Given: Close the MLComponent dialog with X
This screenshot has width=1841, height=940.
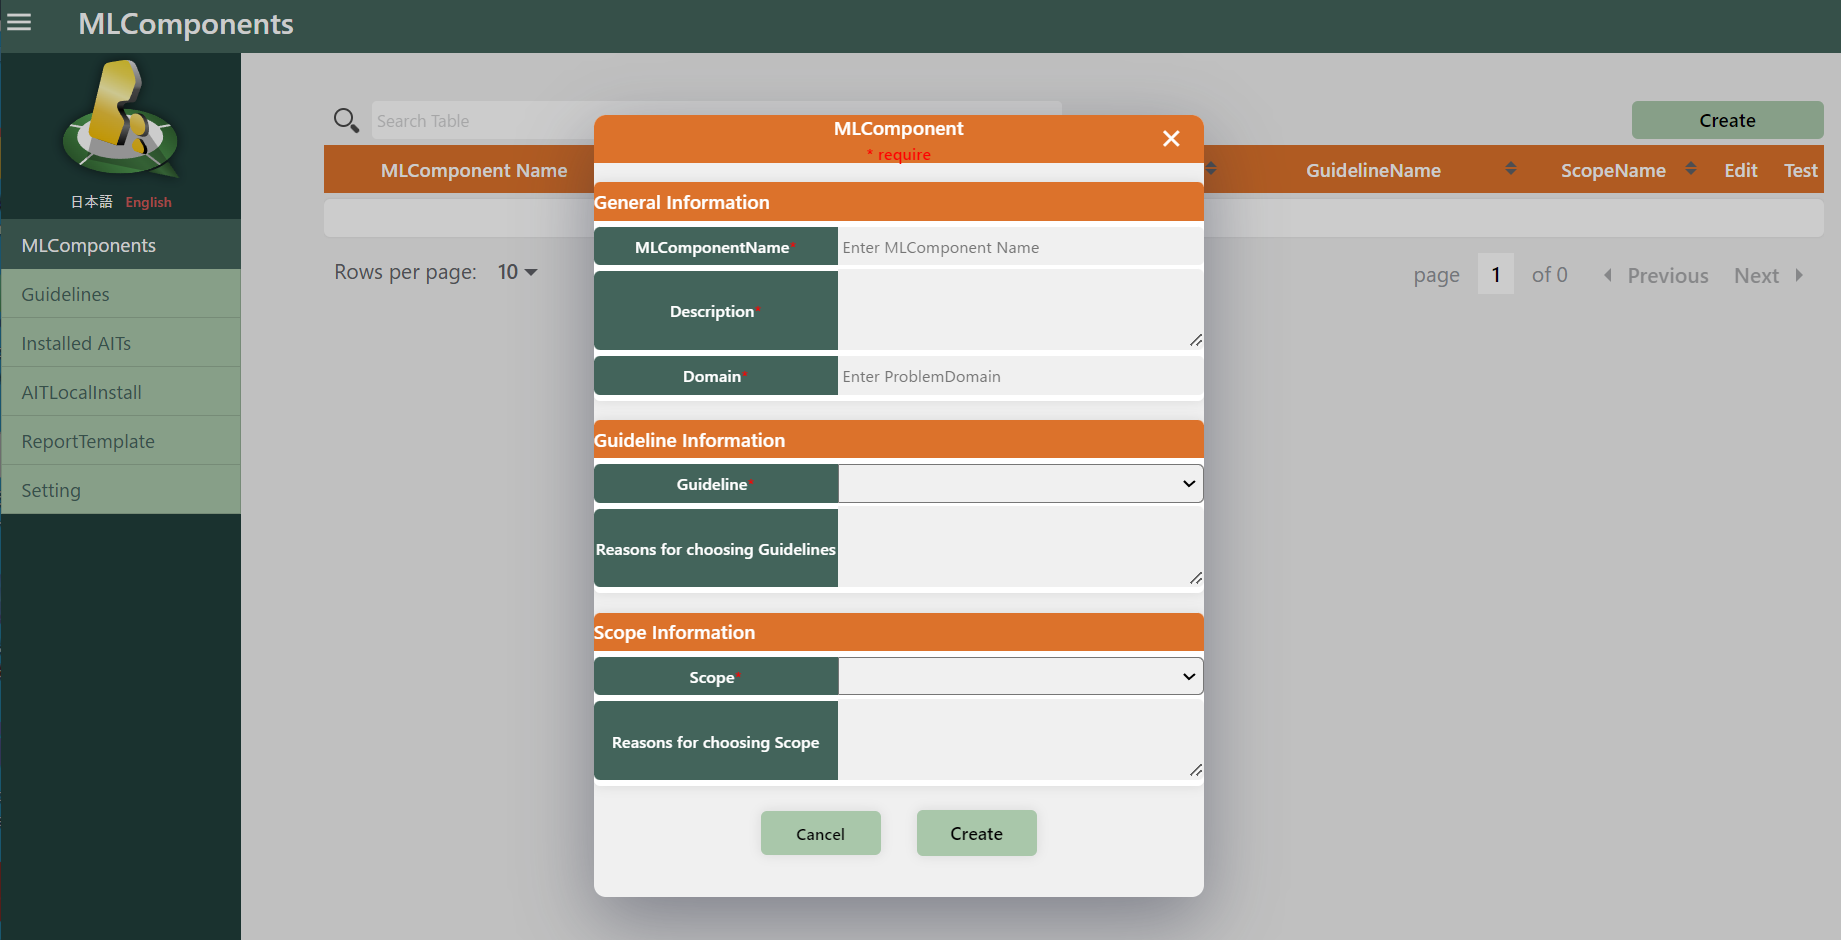Looking at the screenshot, I should click(x=1171, y=139).
